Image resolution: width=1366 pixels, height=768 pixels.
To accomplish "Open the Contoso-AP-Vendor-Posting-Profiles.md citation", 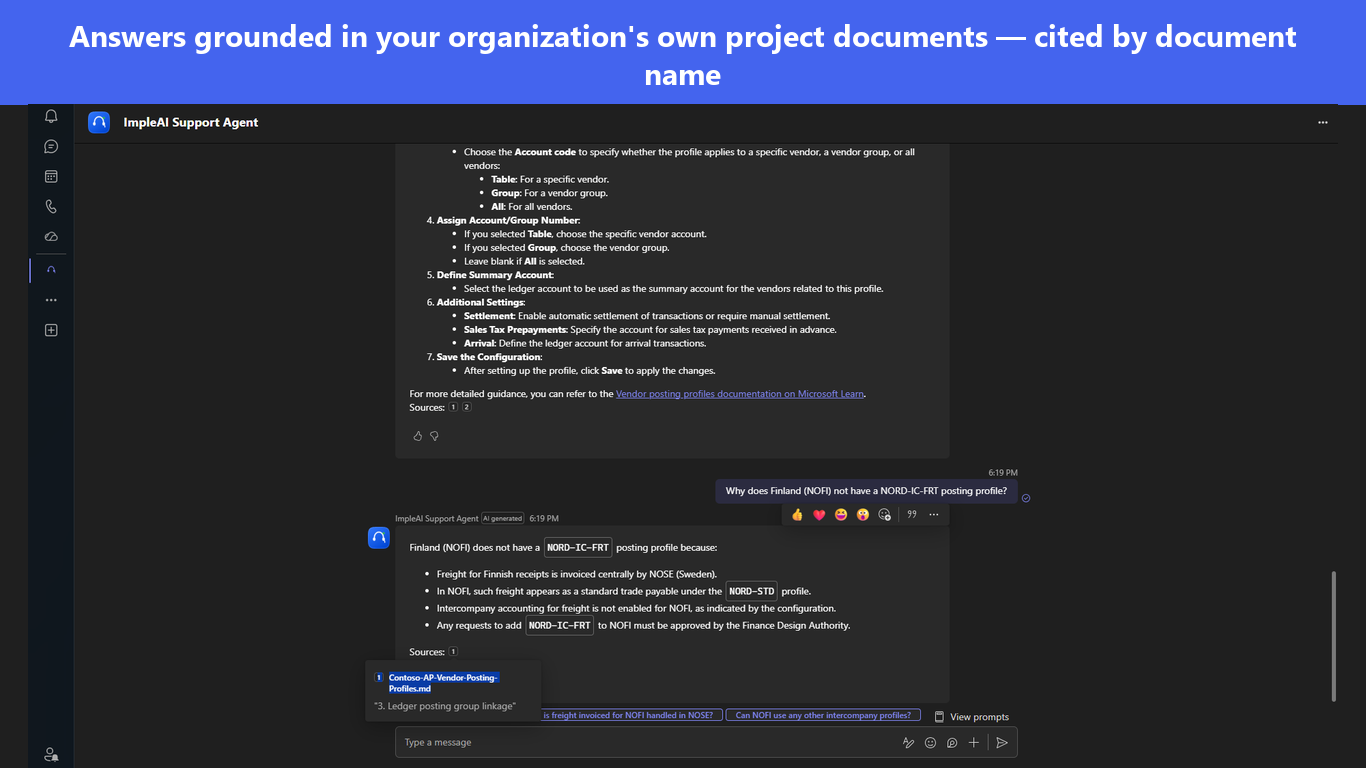I will pyautogui.click(x=443, y=683).
